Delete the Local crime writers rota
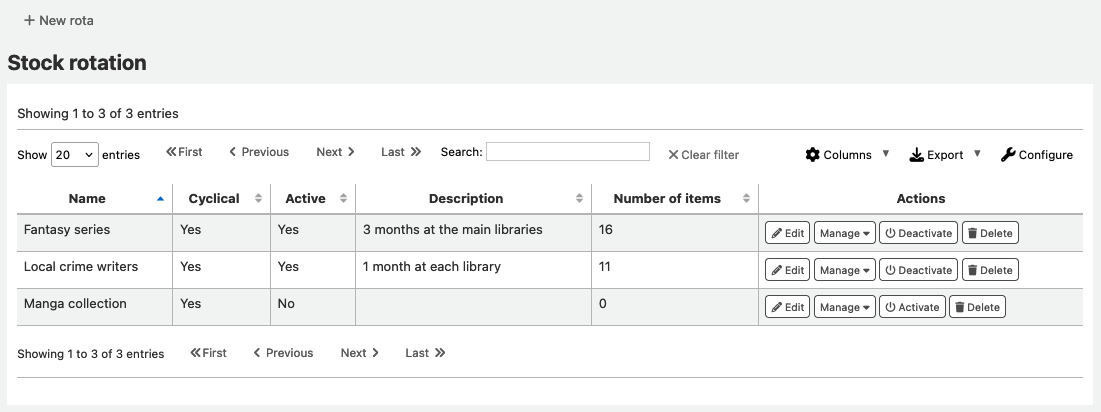1101x412 pixels. (x=989, y=270)
